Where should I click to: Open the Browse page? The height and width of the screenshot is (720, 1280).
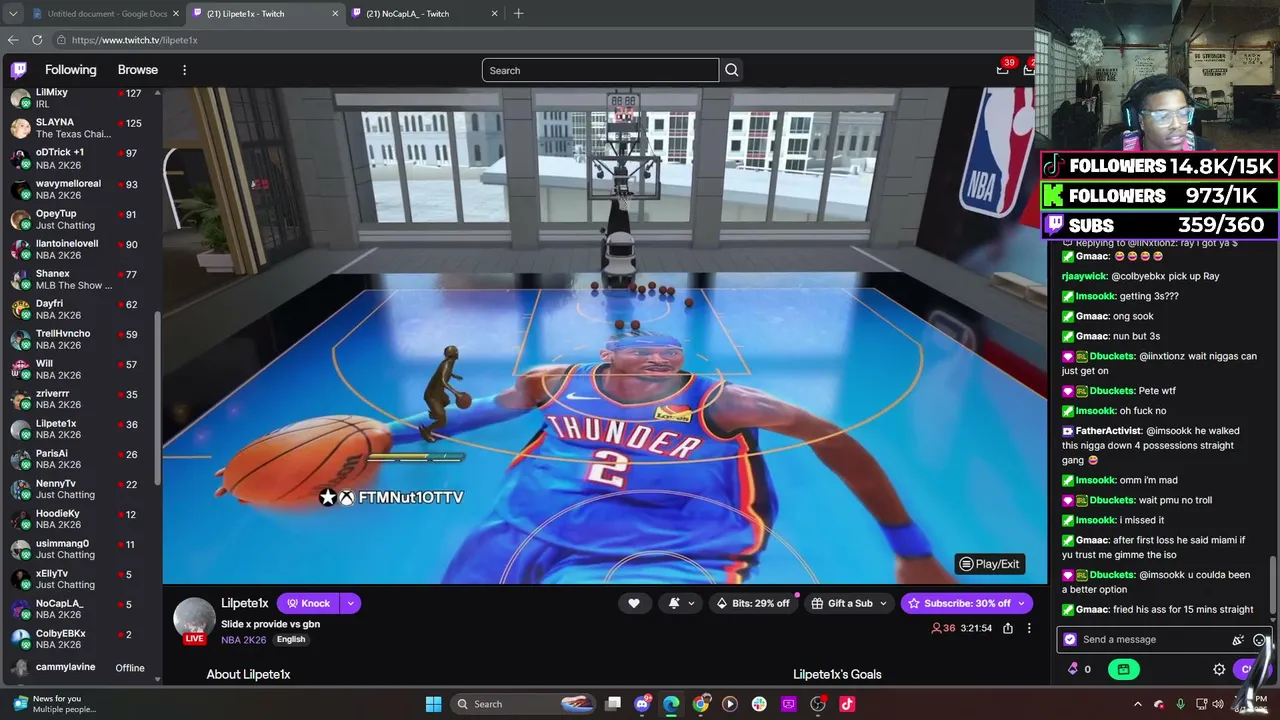(x=138, y=70)
